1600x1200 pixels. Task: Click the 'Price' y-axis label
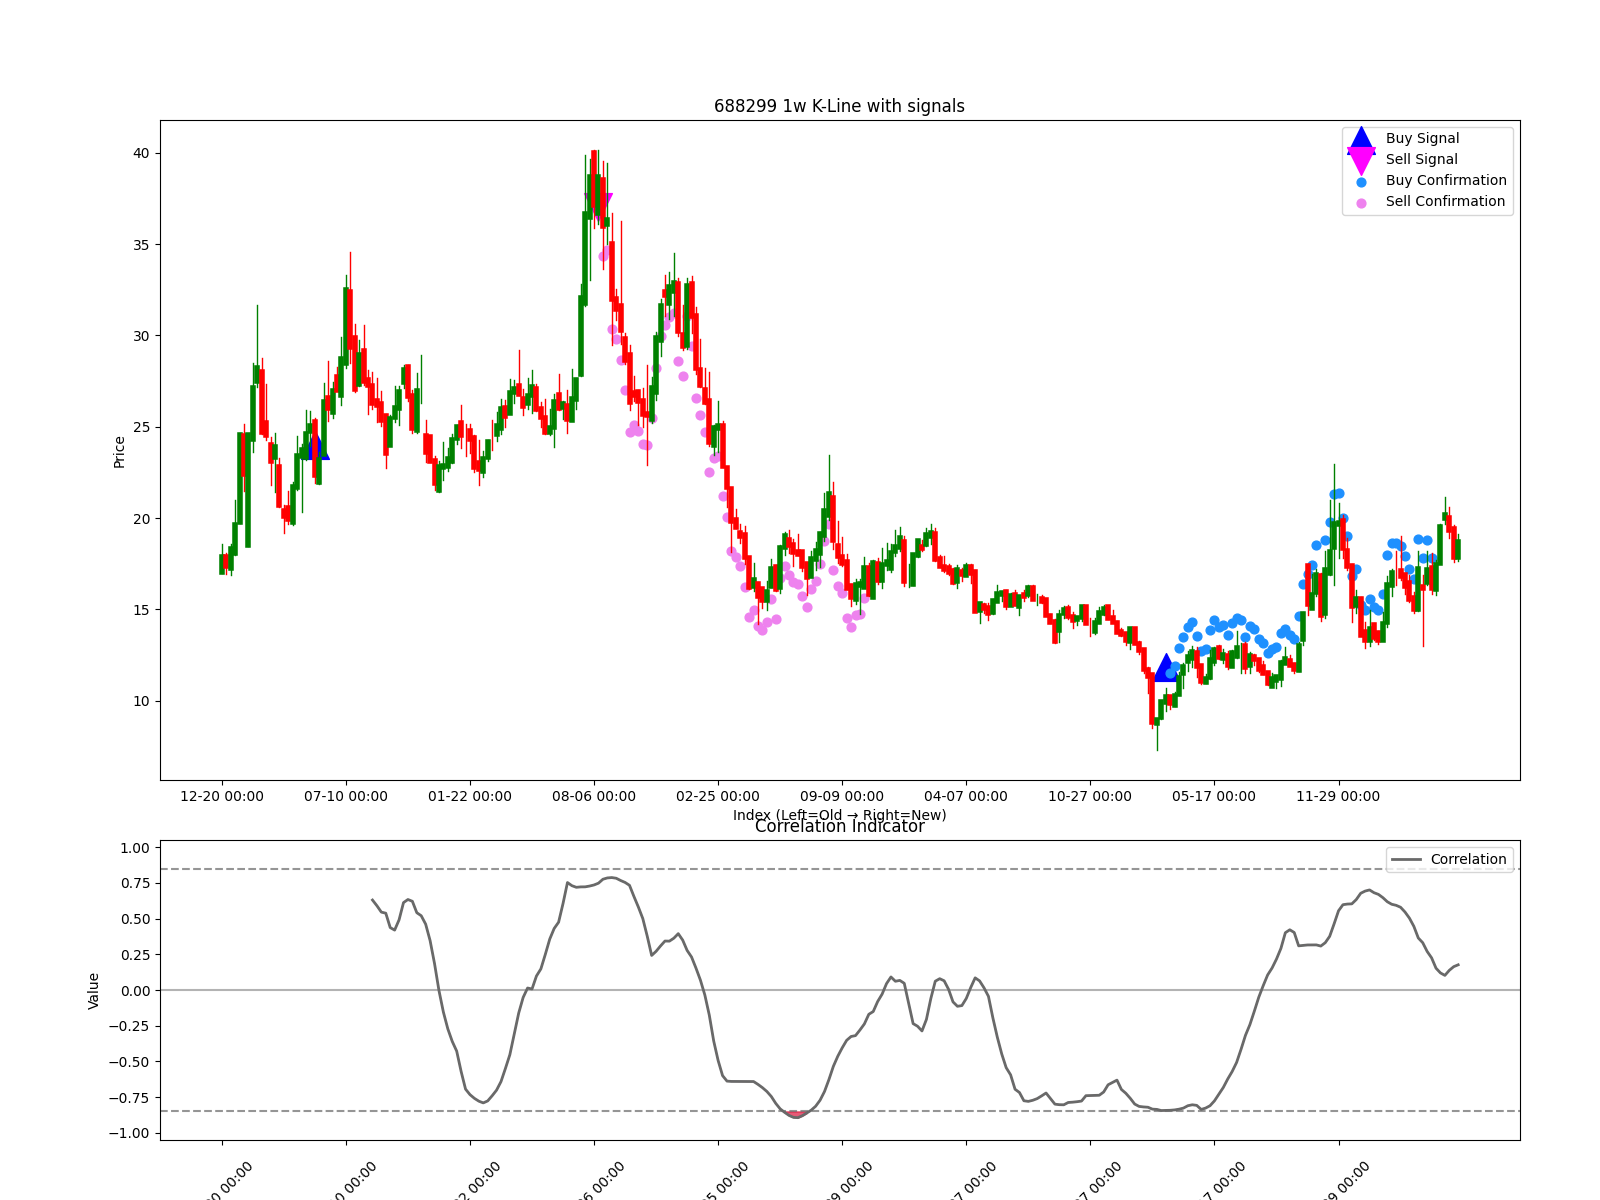[x=119, y=451]
